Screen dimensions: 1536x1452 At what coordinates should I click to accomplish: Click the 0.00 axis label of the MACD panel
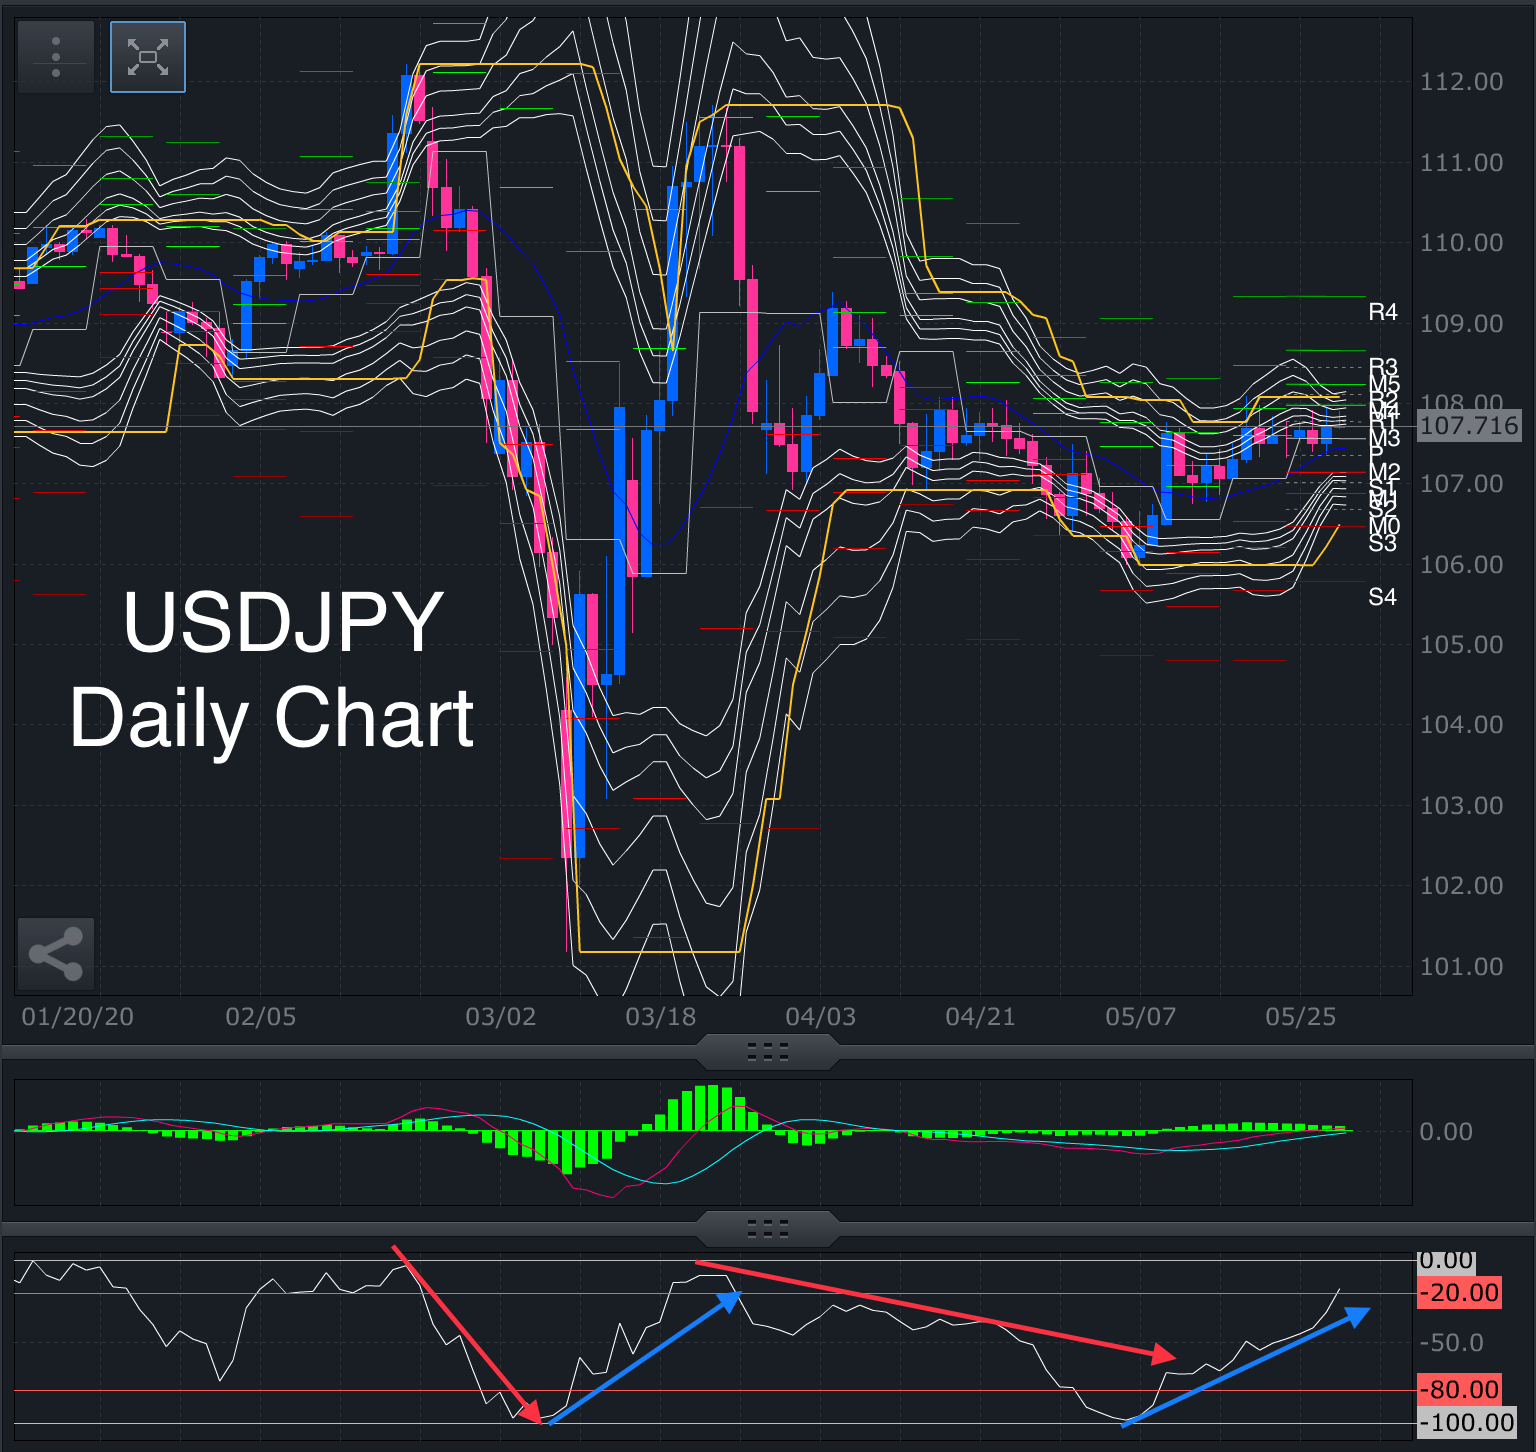(1446, 1132)
